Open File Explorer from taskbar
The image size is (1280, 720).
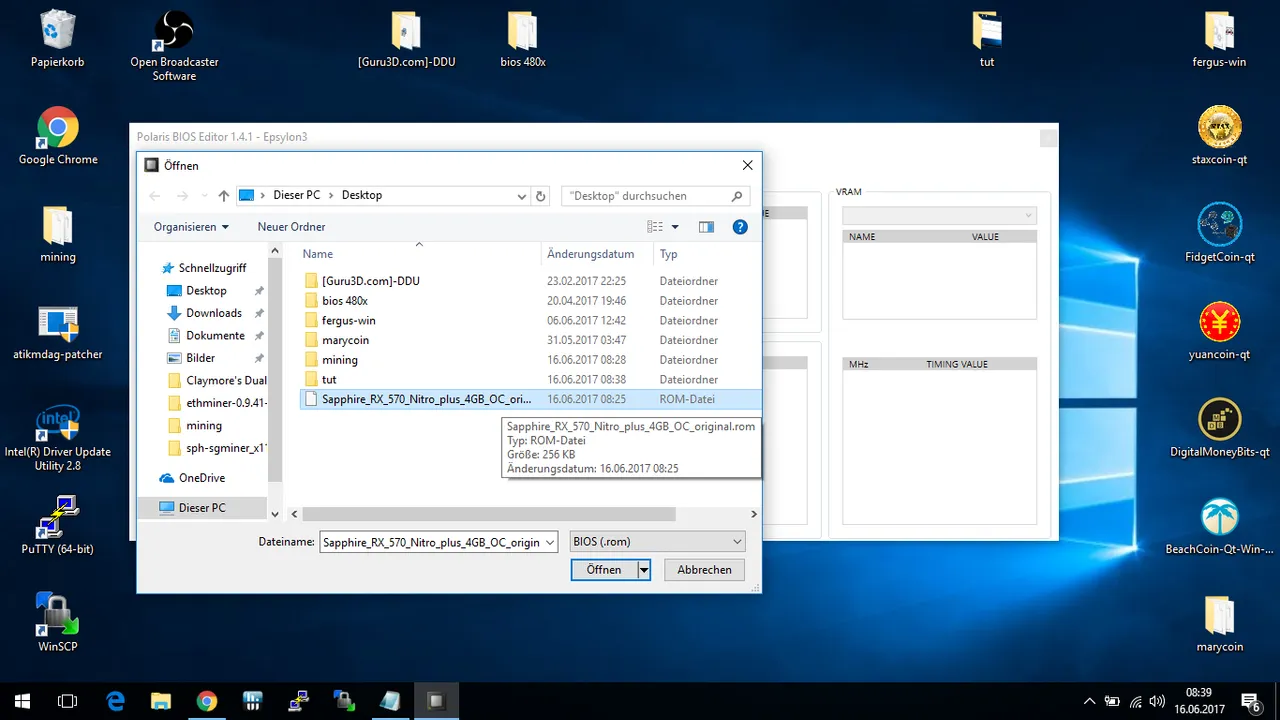pyautogui.click(x=161, y=701)
